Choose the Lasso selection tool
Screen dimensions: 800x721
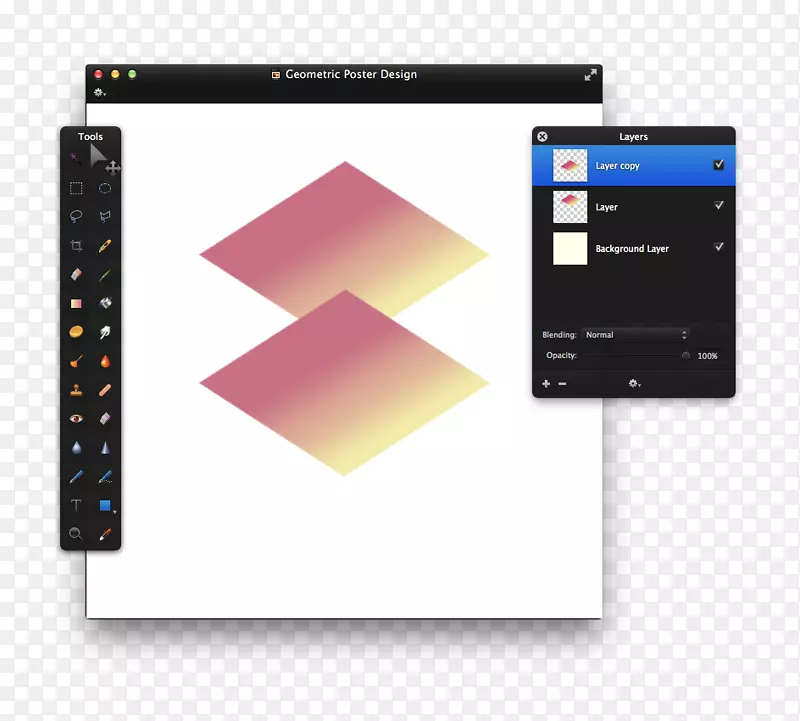point(75,218)
